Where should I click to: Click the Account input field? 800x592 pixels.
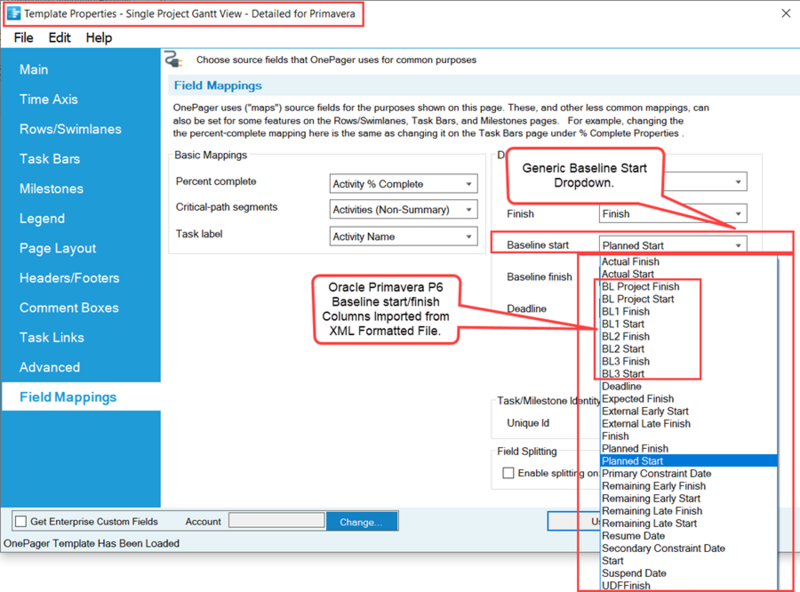(x=277, y=521)
